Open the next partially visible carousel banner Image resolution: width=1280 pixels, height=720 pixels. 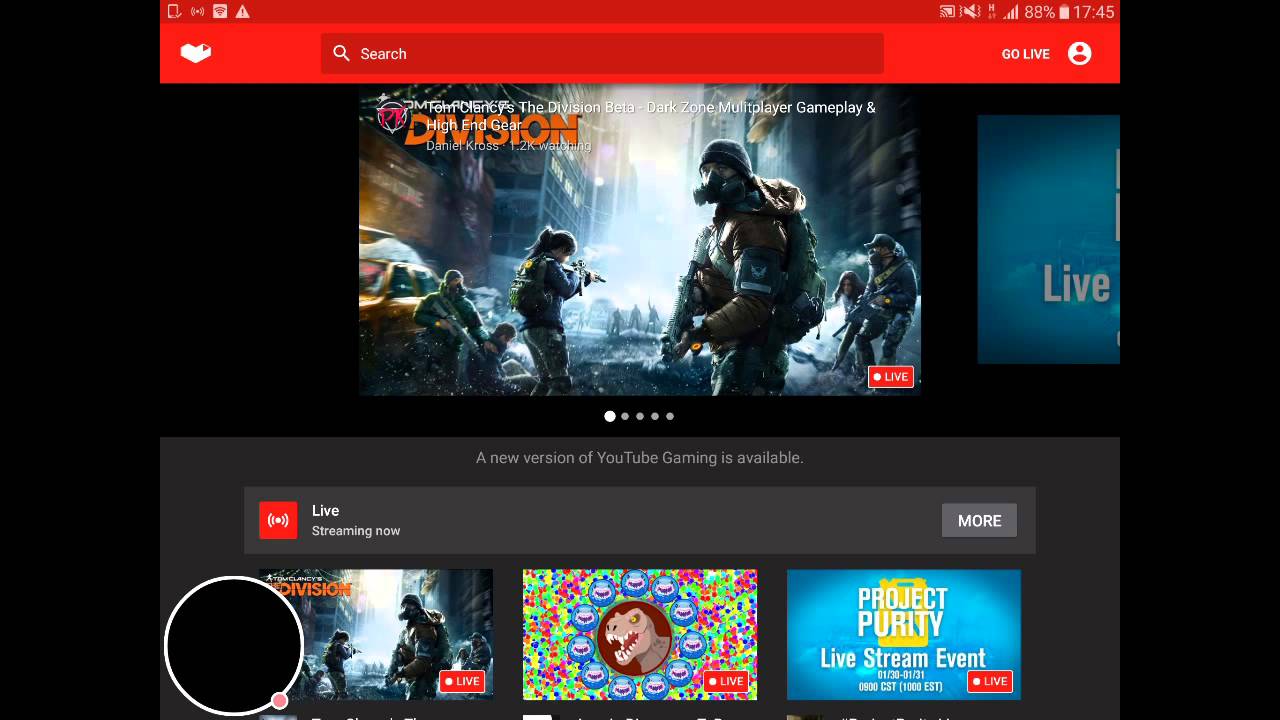pyautogui.click(x=1048, y=239)
